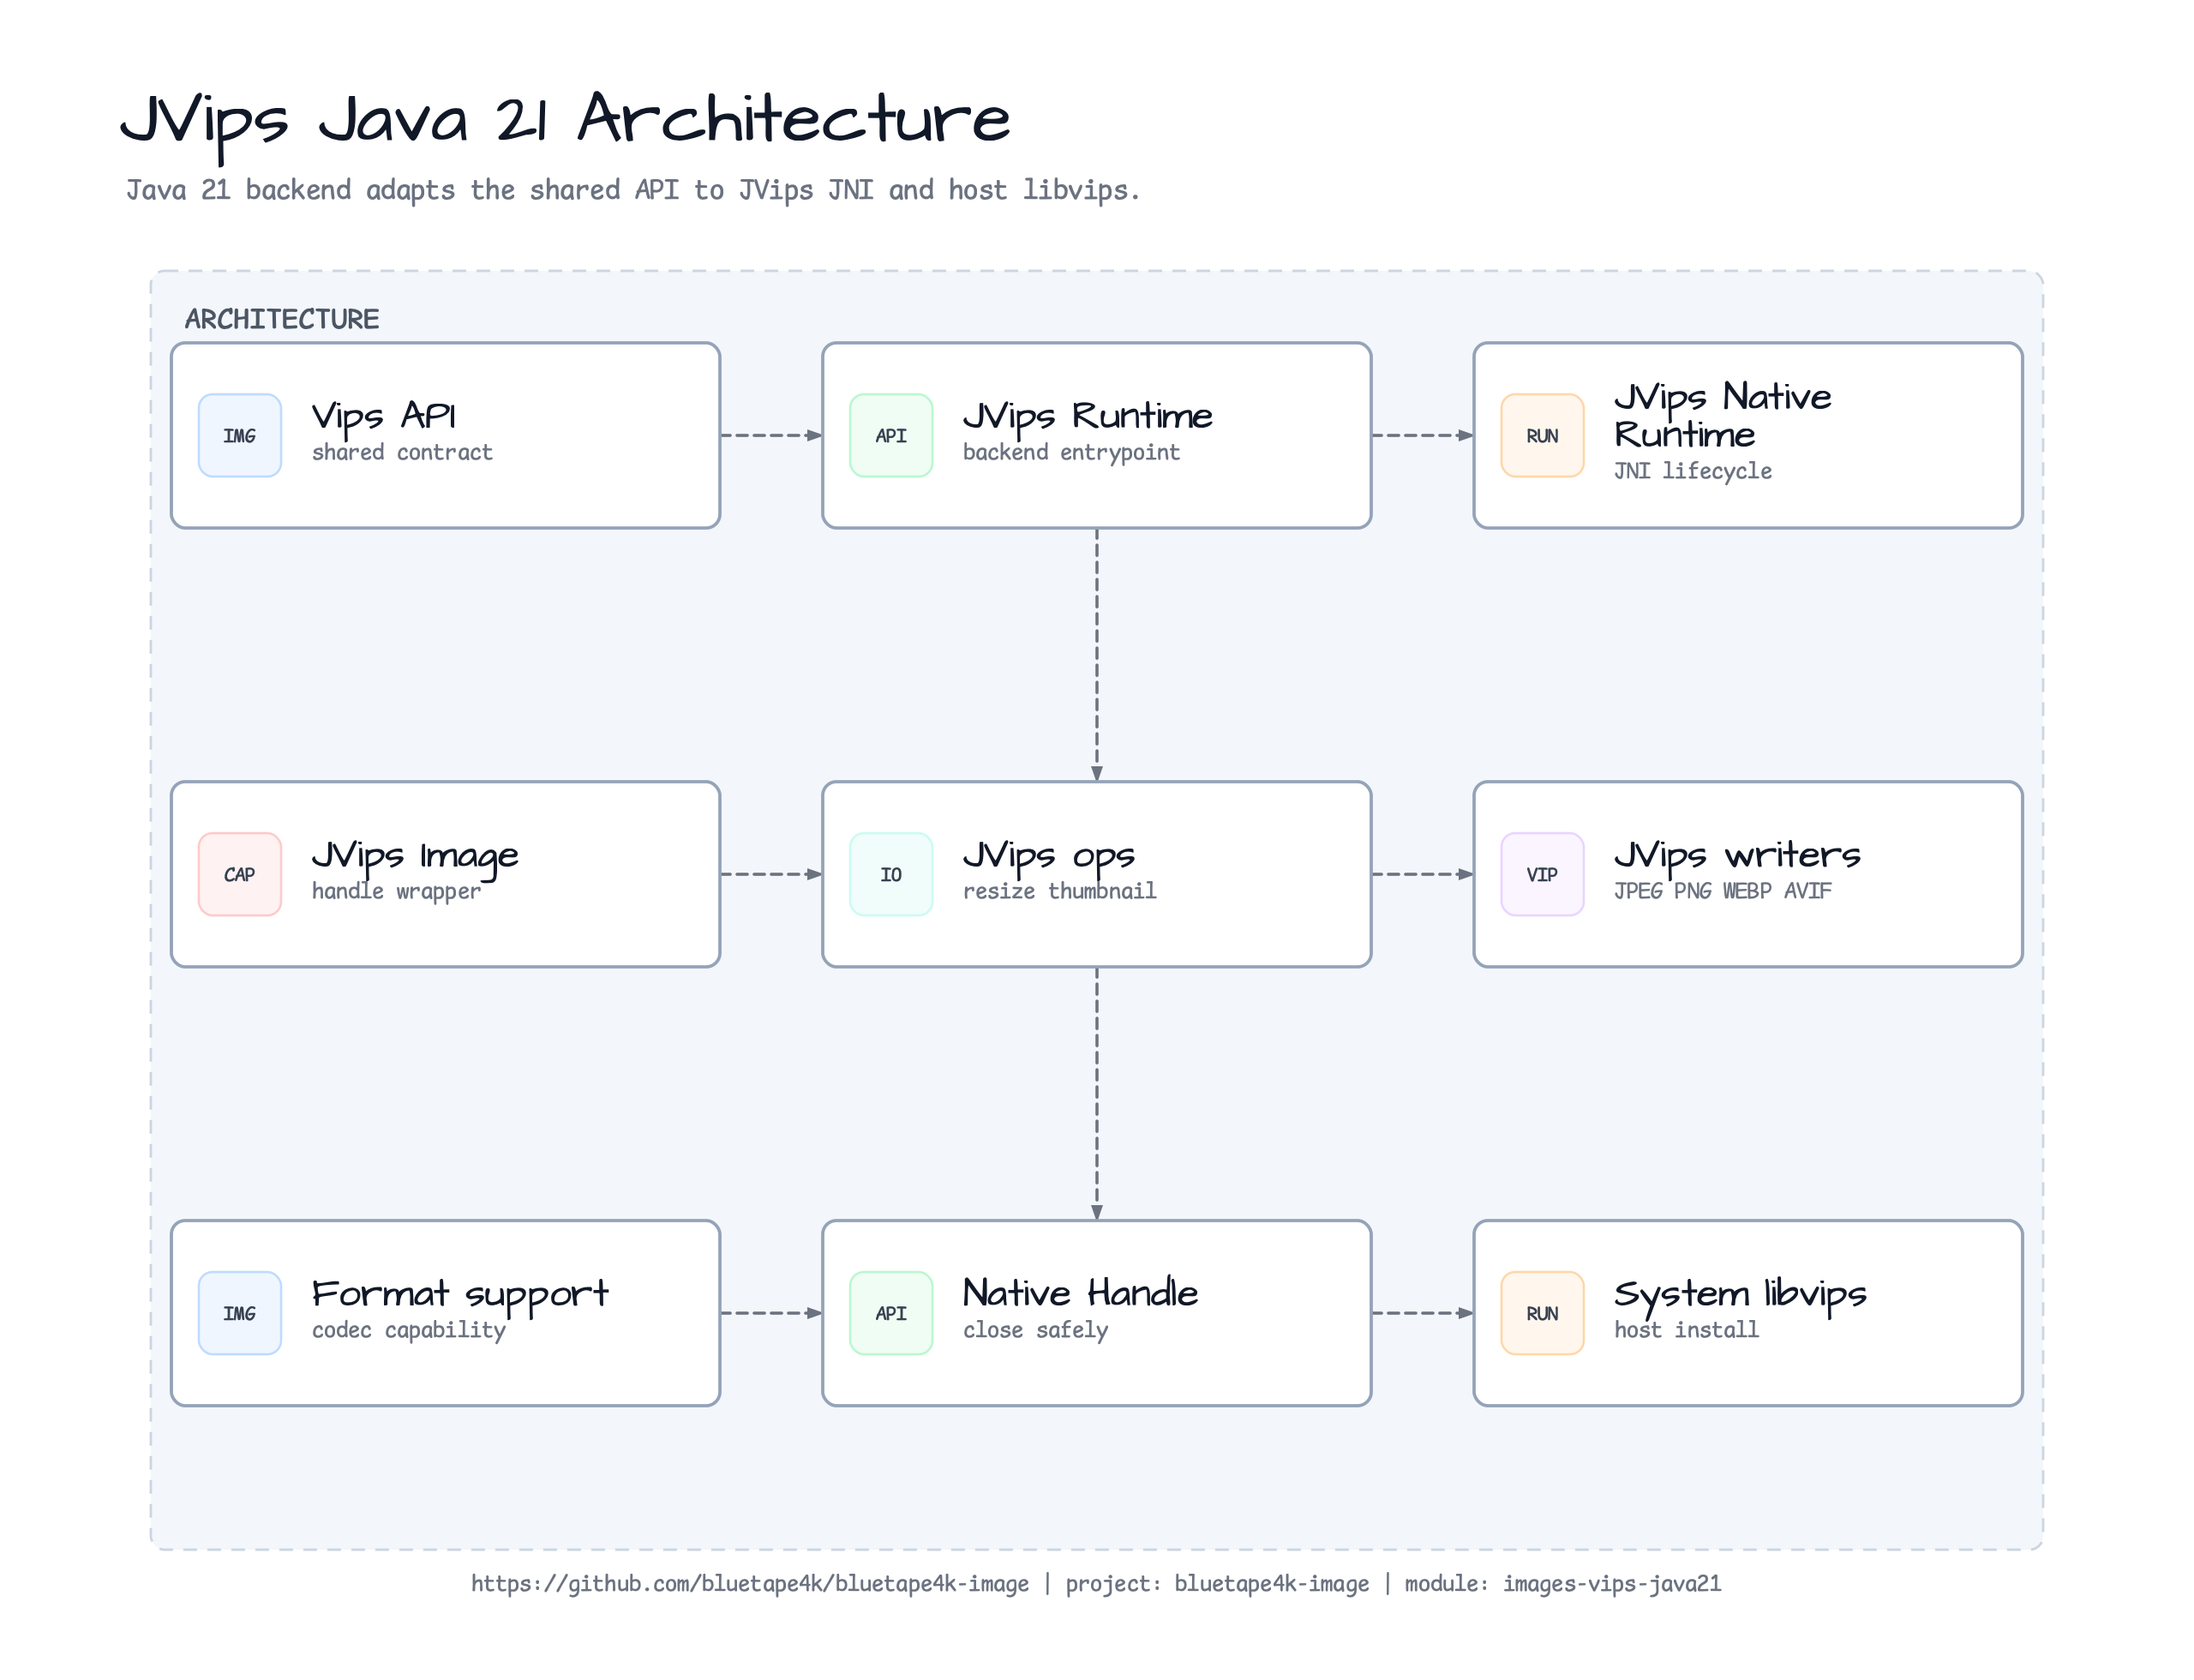Click the Java 21 backend description line

pyautogui.click(x=633, y=191)
